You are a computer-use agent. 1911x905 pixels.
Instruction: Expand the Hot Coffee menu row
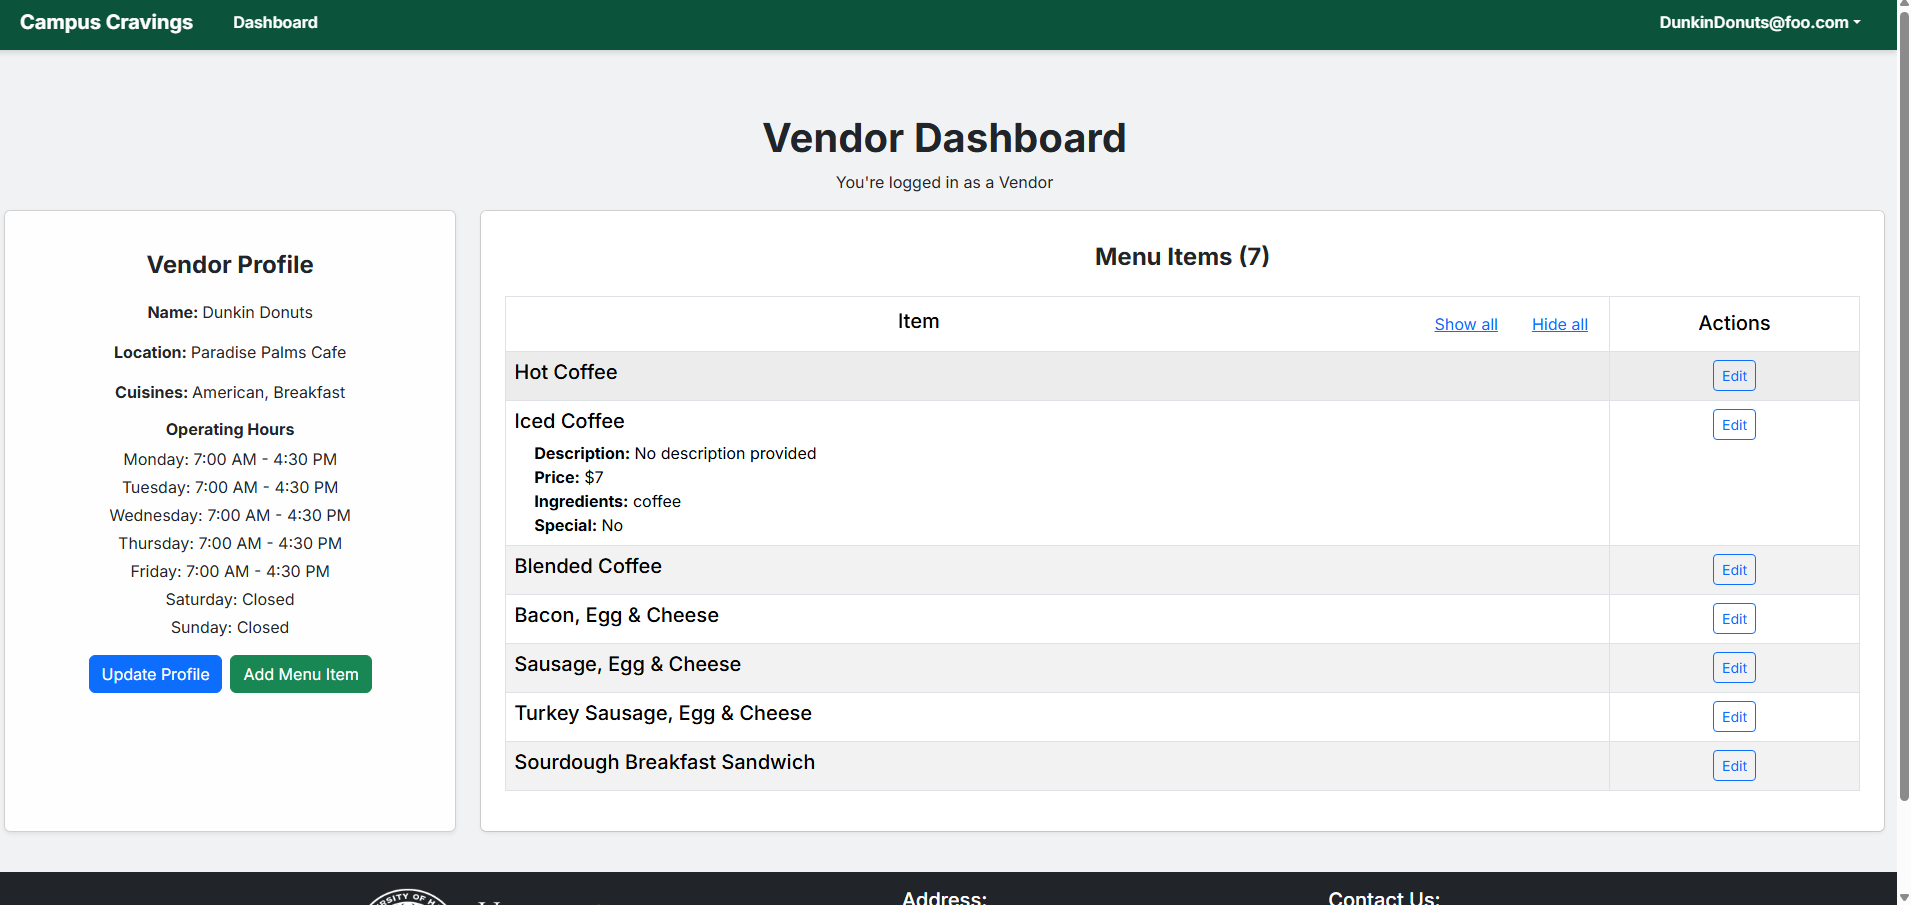(566, 373)
